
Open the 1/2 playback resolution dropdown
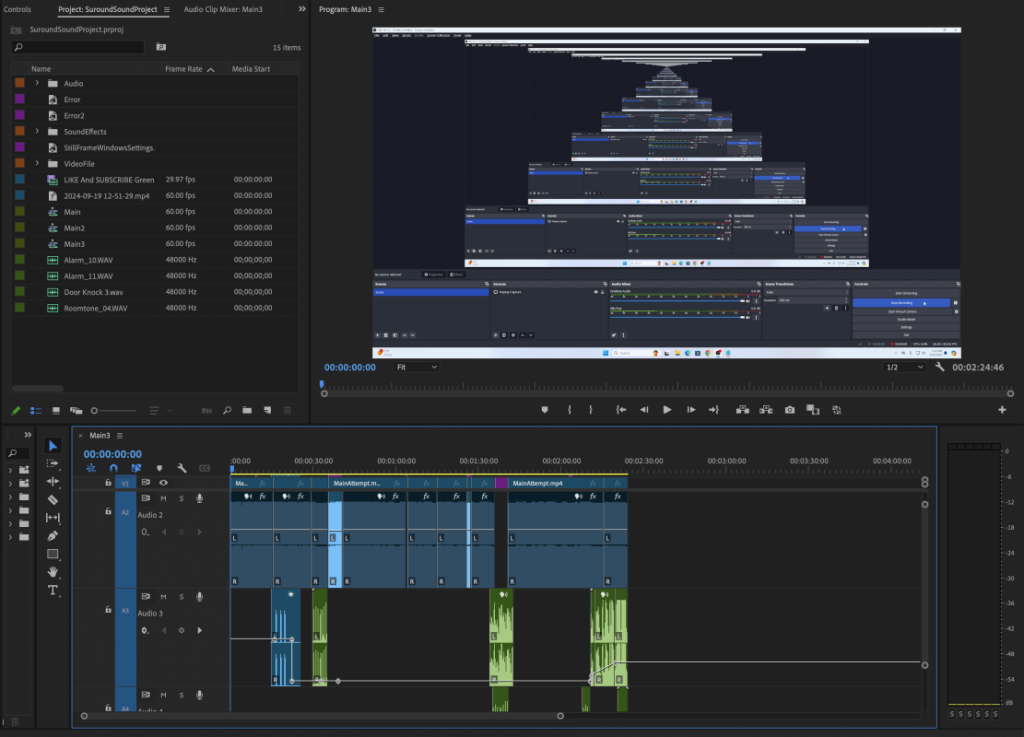tap(905, 367)
